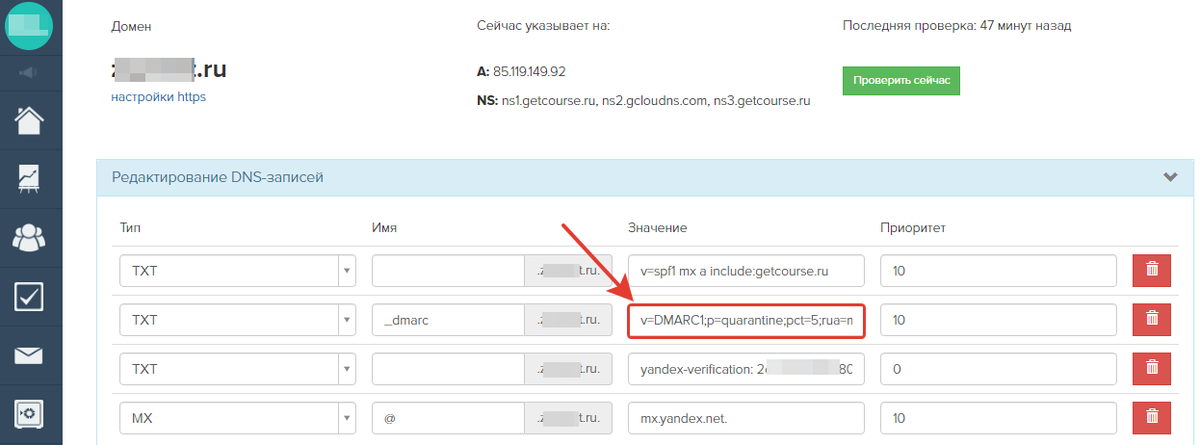This screenshot has width=1200, height=445.
Task: Click the _dmarc name input field
Action: [448, 319]
